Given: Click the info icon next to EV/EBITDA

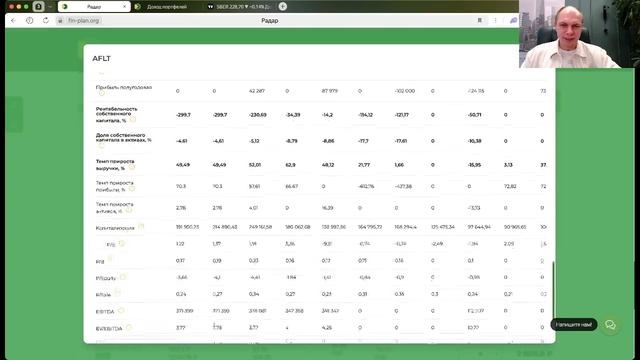Looking at the screenshot, I should 129,327.
